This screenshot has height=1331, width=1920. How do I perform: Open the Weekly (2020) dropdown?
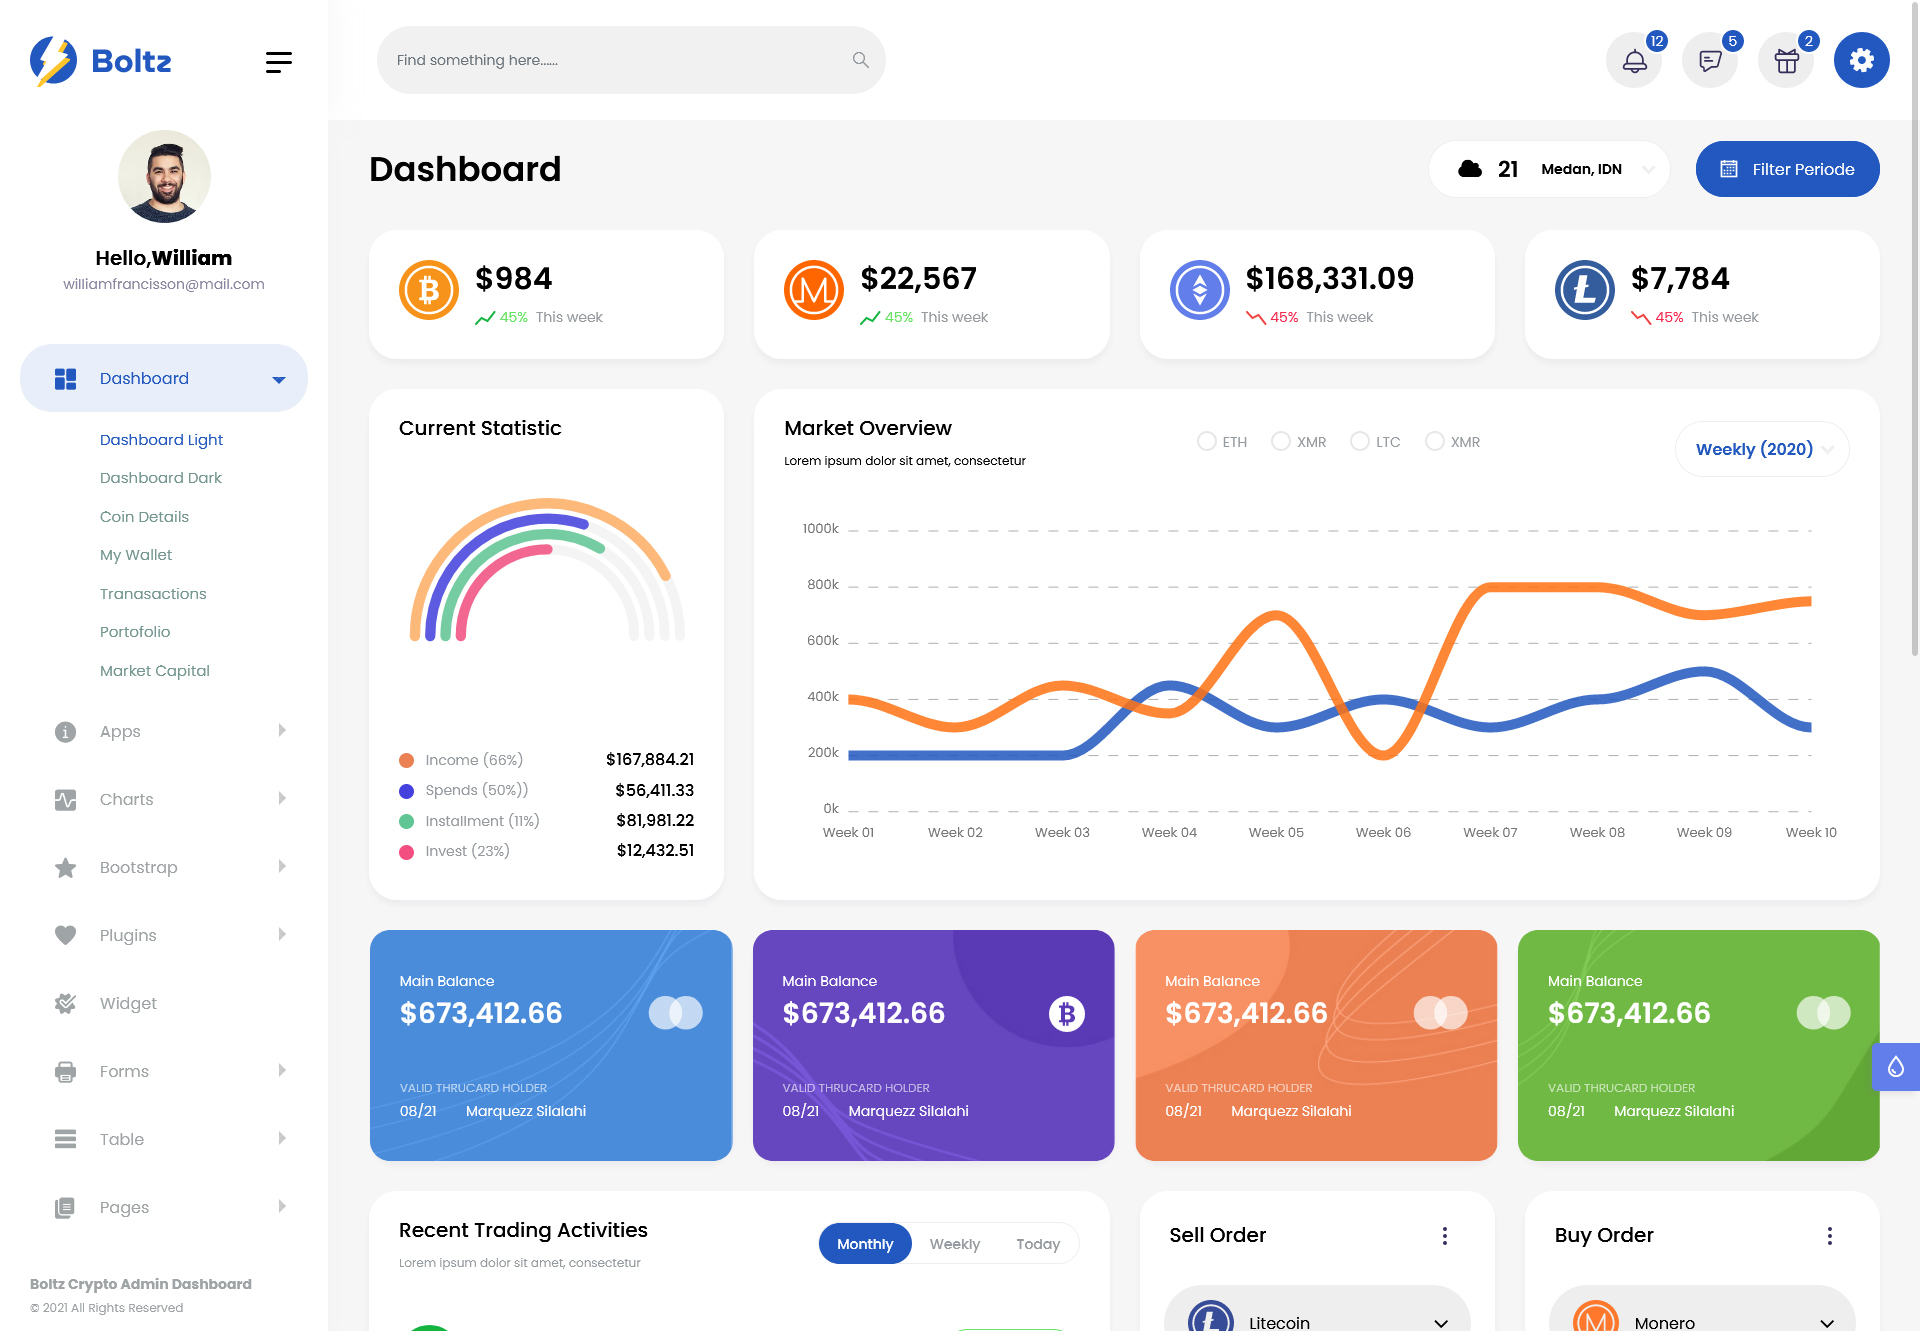(x=1762, y=449)
